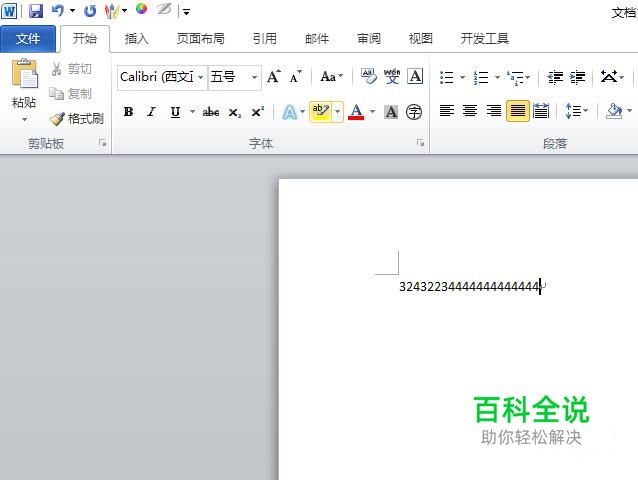Click the Character Border icon
This screenshot has width=638, height=480.
click(415, 76)
